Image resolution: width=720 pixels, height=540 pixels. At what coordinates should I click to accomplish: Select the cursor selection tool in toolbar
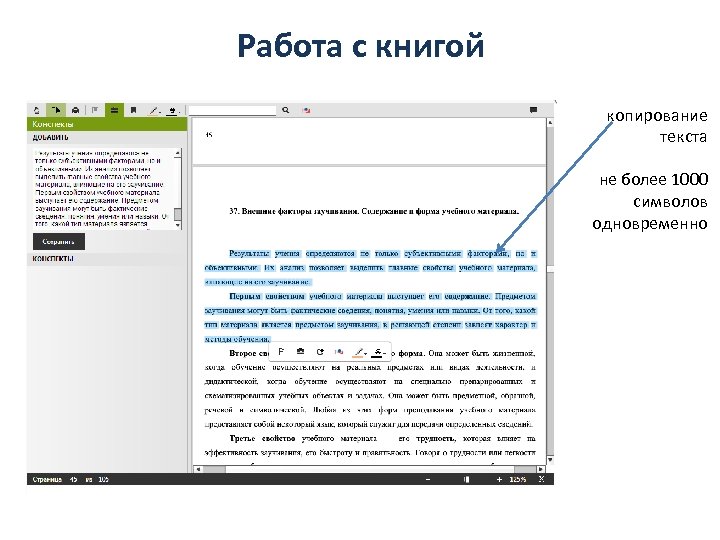[x=56, y=110]
